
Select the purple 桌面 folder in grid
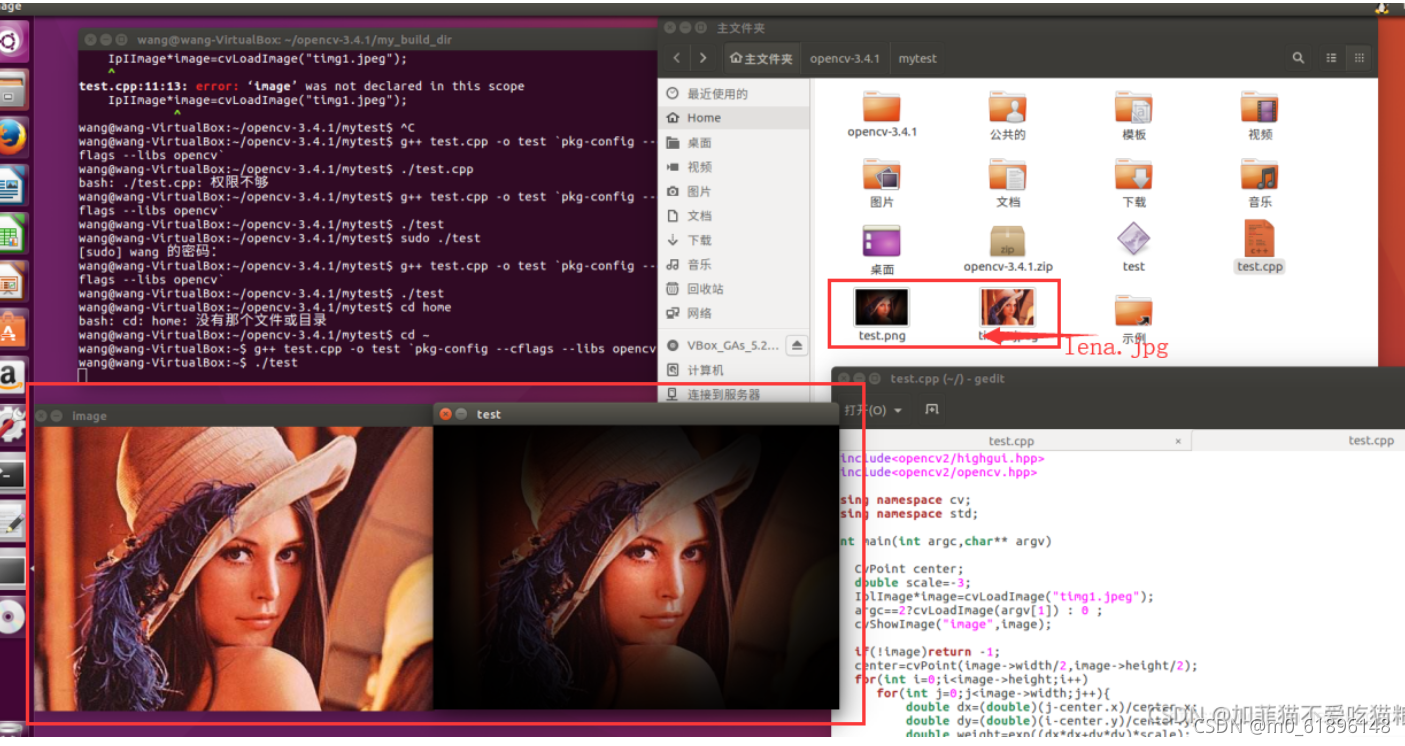(882, 241)
